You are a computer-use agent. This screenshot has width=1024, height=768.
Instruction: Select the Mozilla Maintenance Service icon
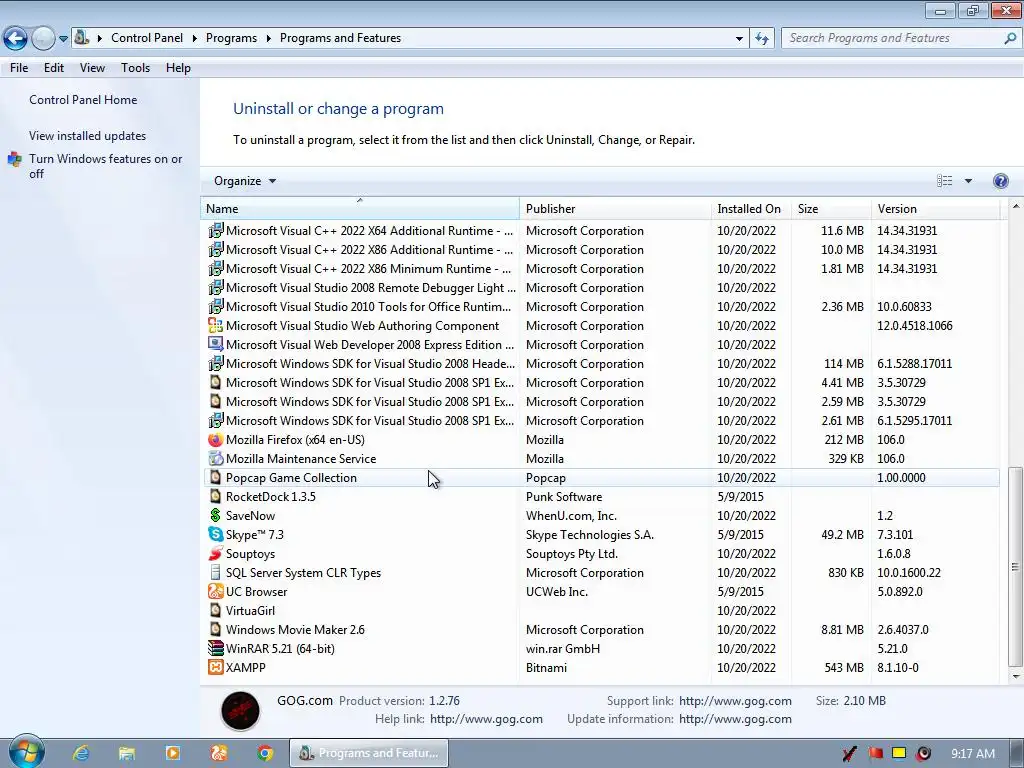215,458
